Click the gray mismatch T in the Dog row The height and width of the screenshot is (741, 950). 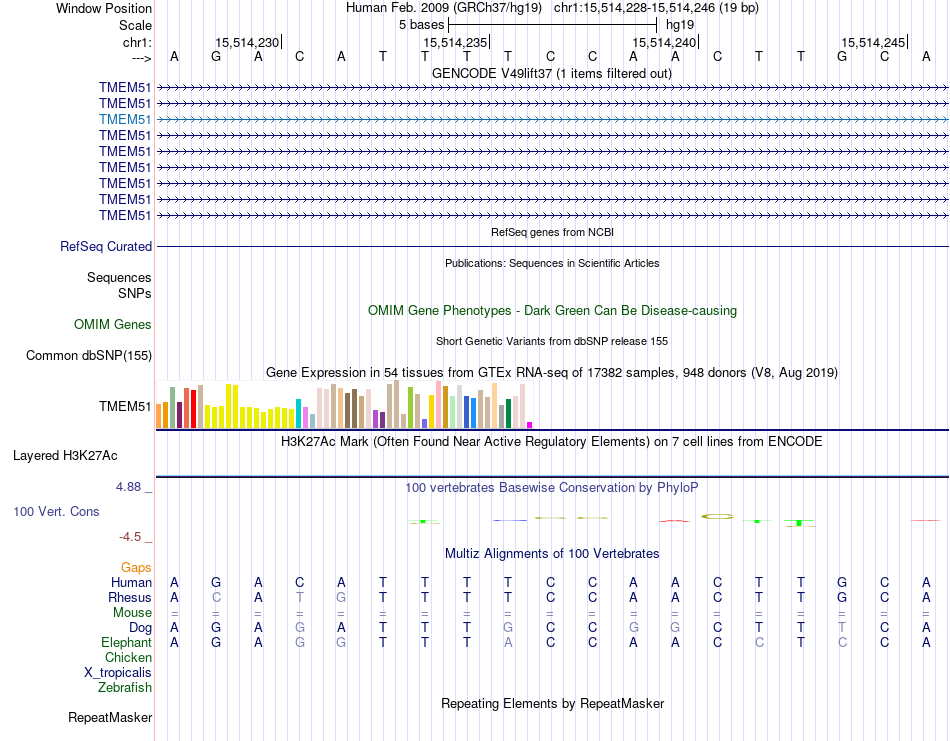pyautogui.click(x=842, y=628)
